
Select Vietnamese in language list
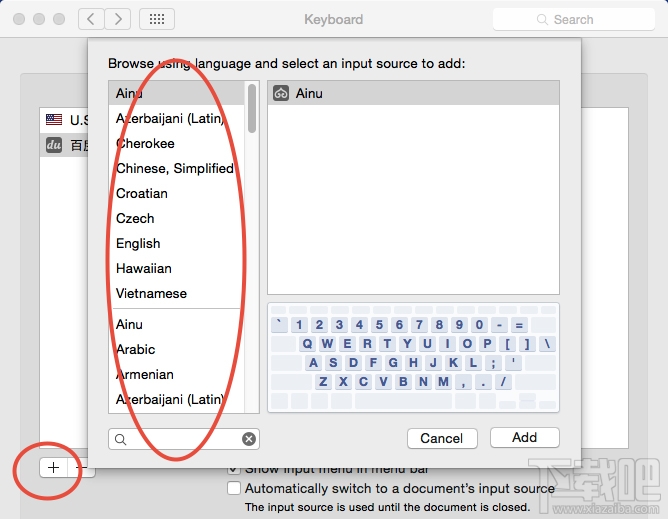pyautogui.click(x=177, y=294)
